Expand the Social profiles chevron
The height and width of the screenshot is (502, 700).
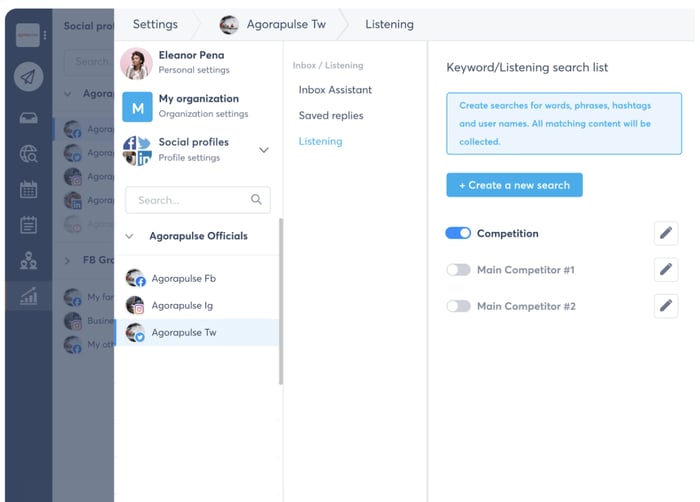pos(264,150)
